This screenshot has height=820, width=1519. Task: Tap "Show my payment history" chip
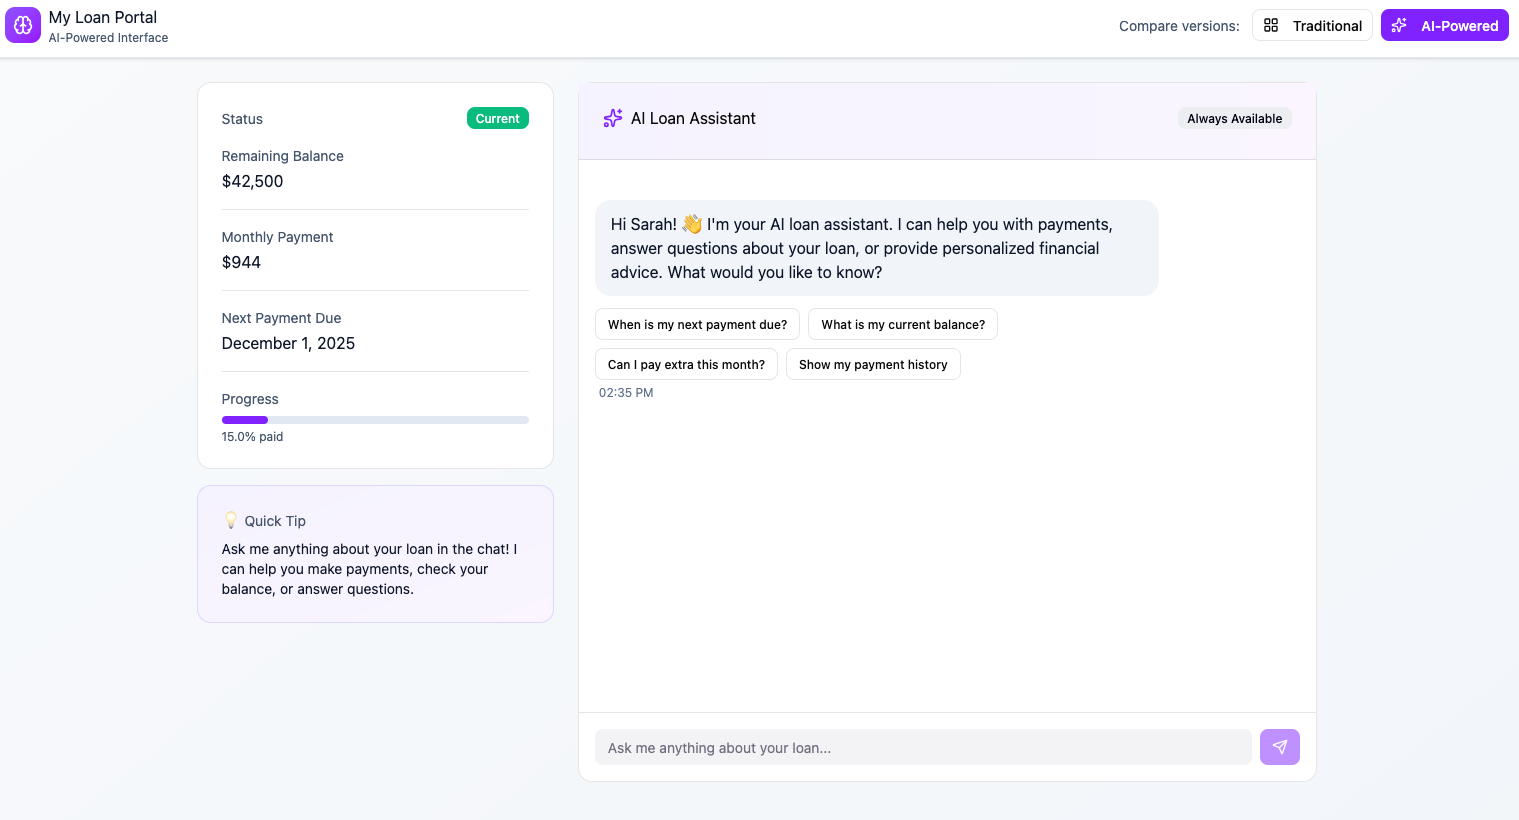[873, 364]
